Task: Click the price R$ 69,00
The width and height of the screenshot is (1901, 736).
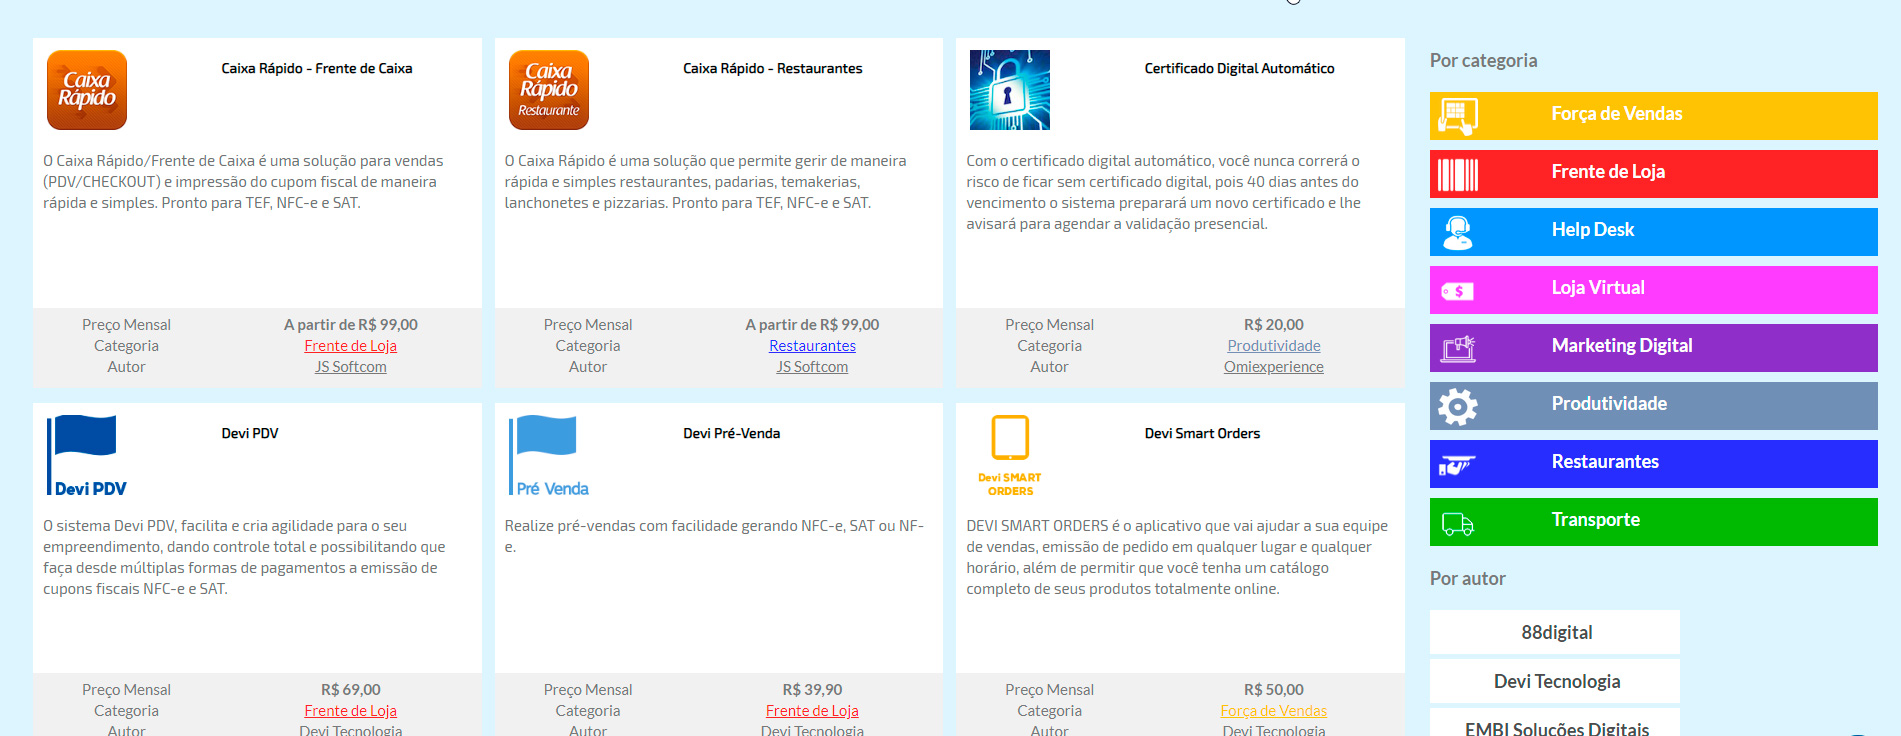Action: click(x=351, y=690)
